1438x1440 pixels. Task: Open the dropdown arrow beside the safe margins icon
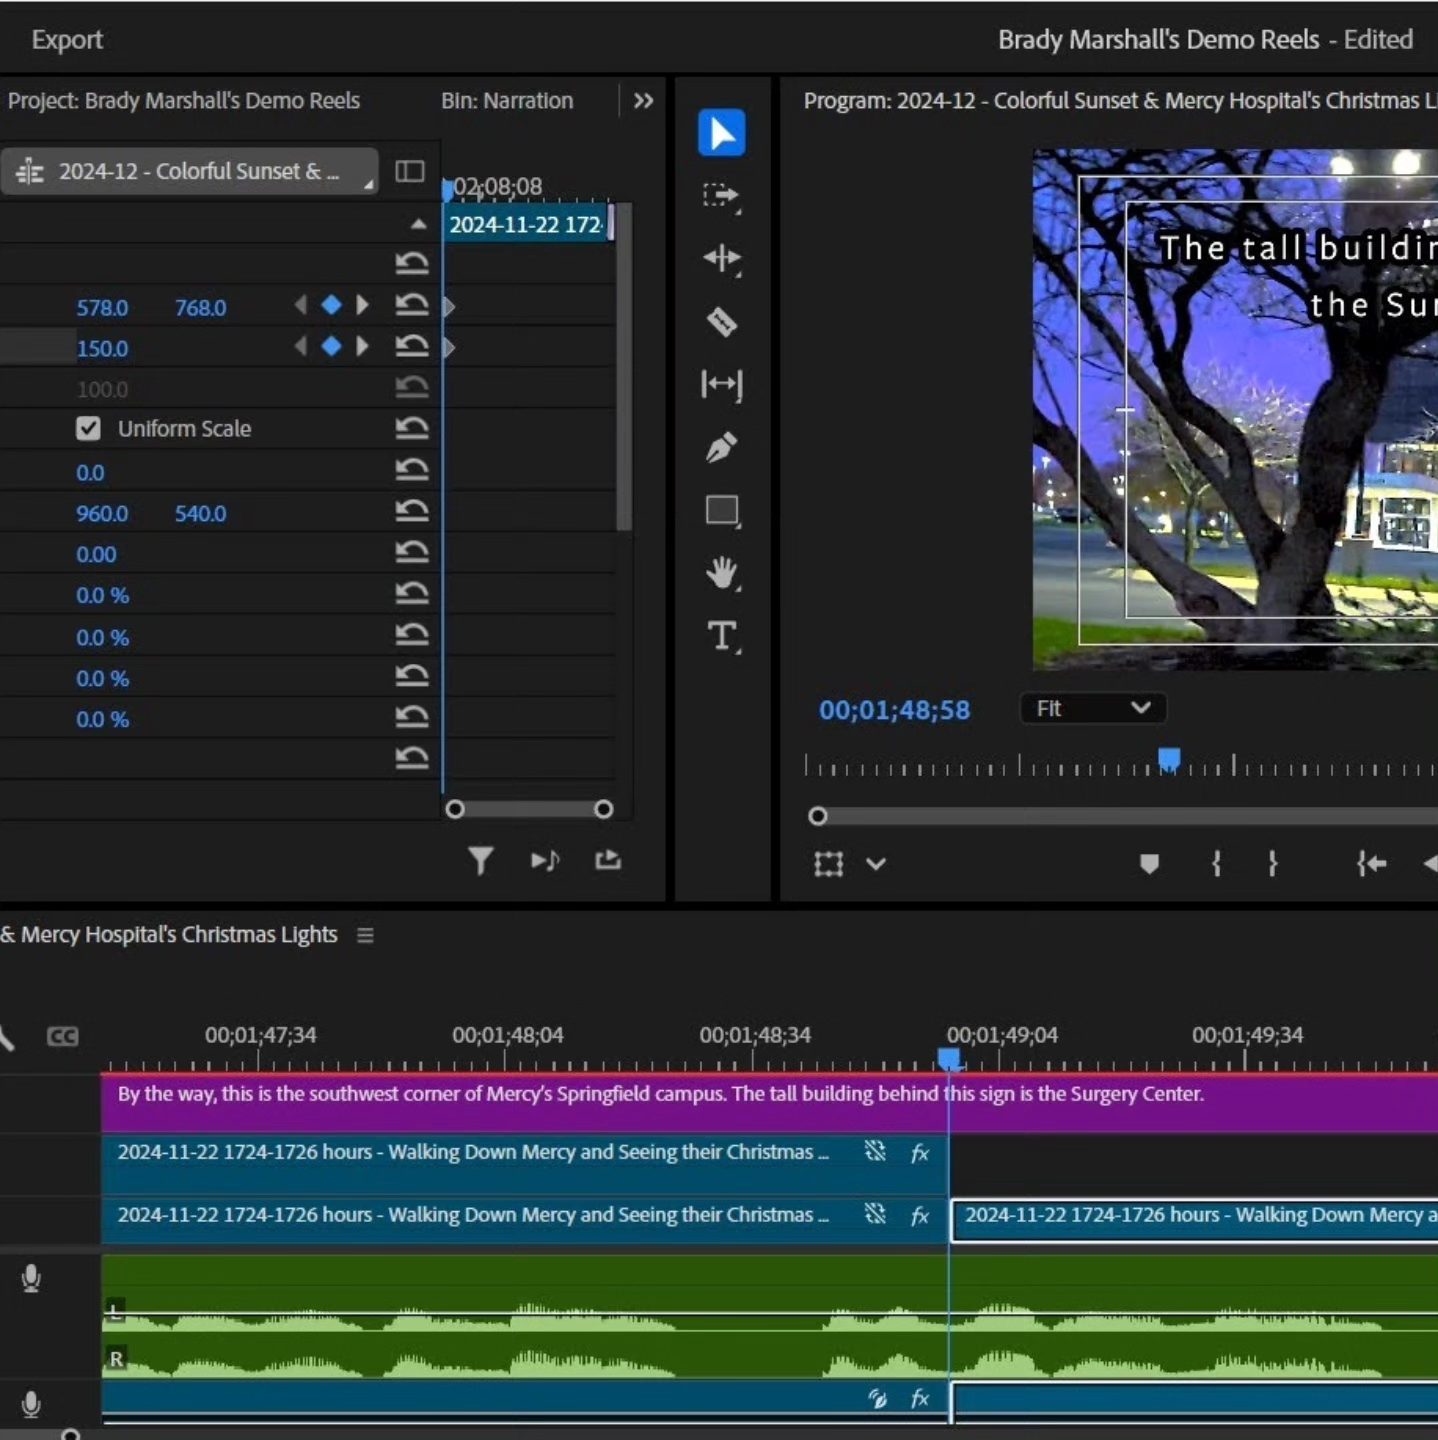click(876, 864)
